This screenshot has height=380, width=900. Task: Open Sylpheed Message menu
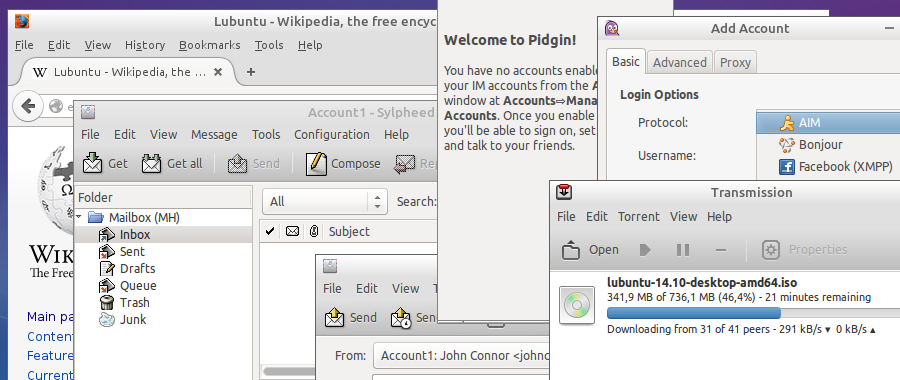click(214, 134)
